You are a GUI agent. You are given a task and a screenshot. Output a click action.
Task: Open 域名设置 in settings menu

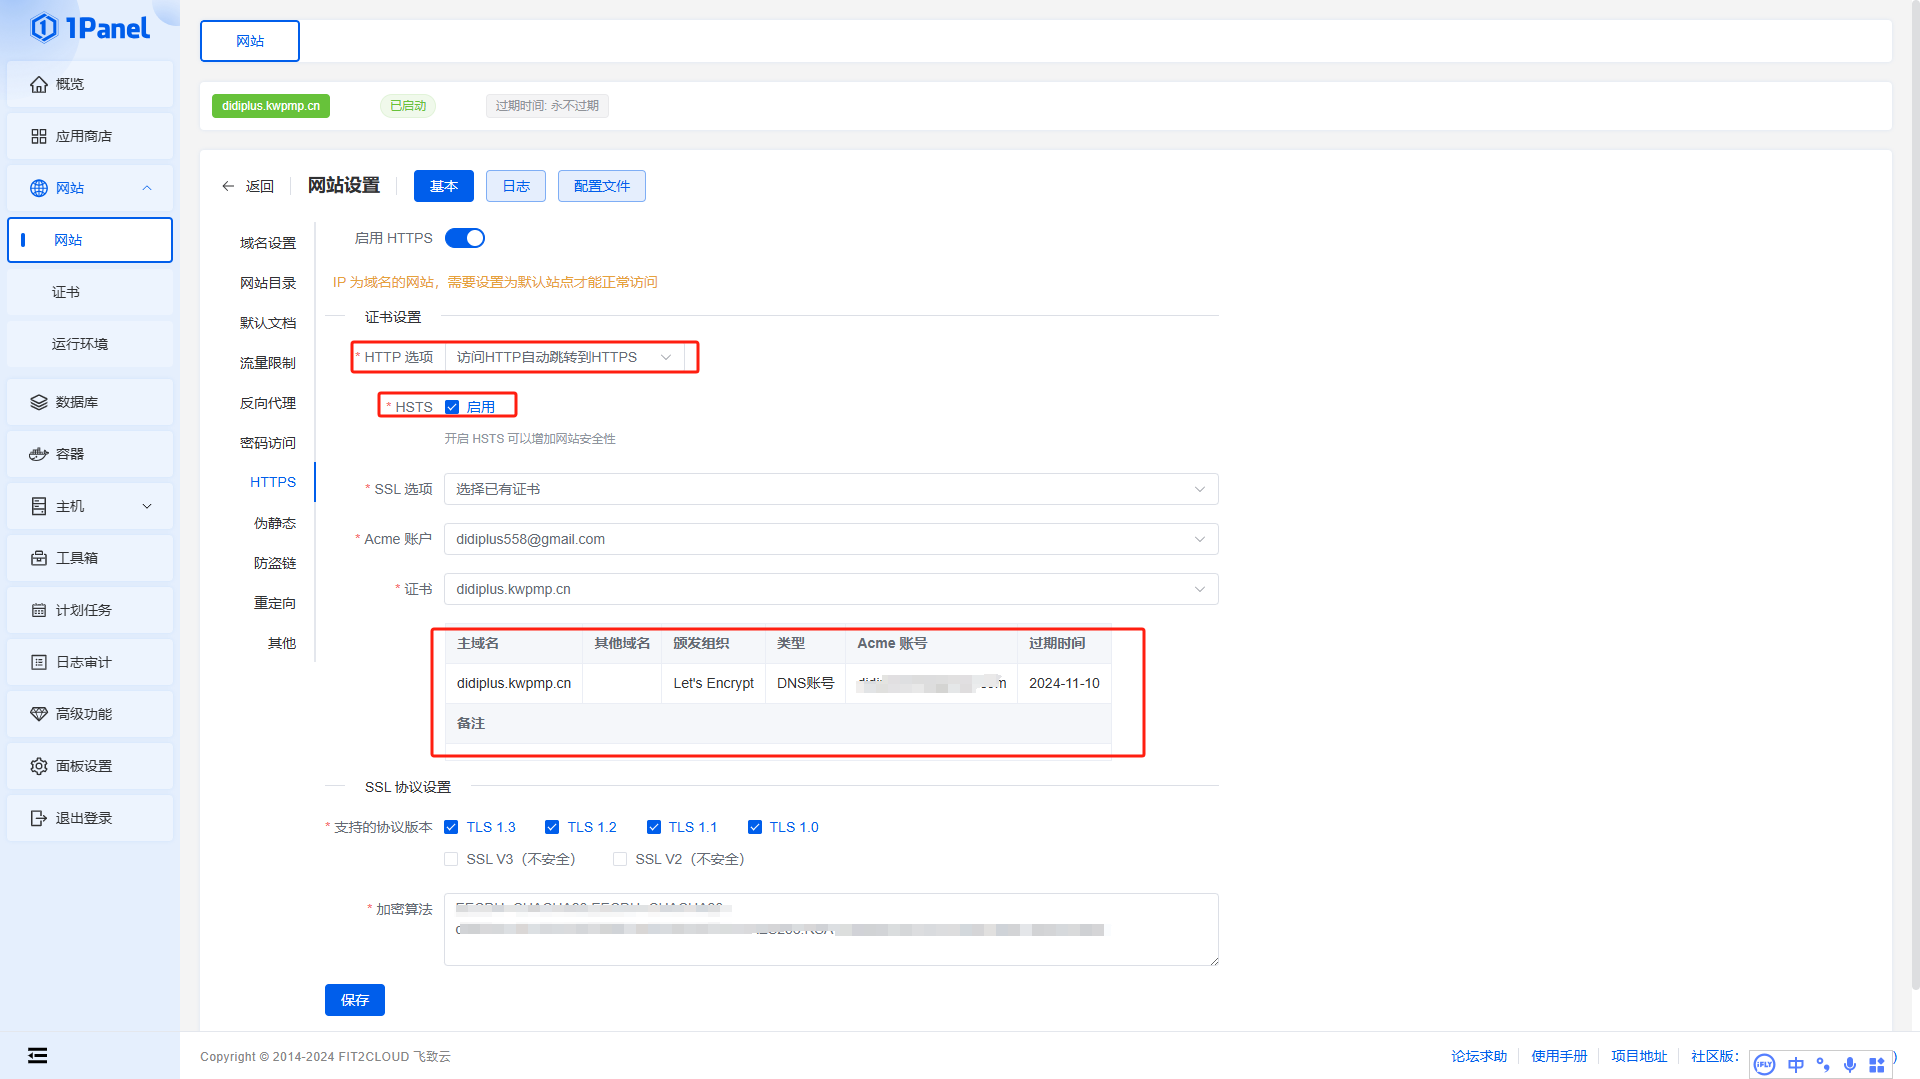point(268,243)
